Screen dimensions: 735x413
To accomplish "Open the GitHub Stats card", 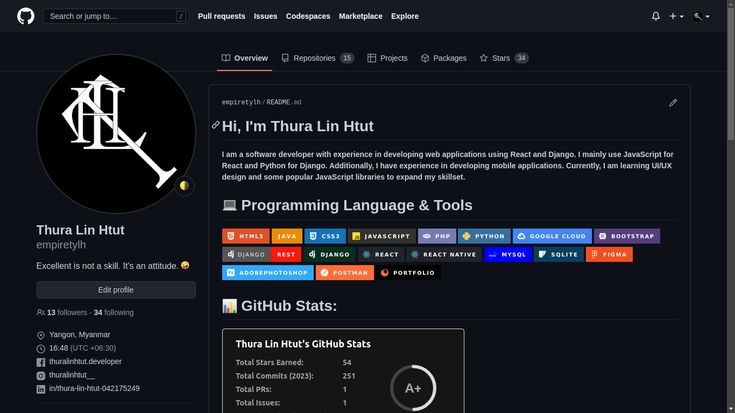I will tap(343, 371).
